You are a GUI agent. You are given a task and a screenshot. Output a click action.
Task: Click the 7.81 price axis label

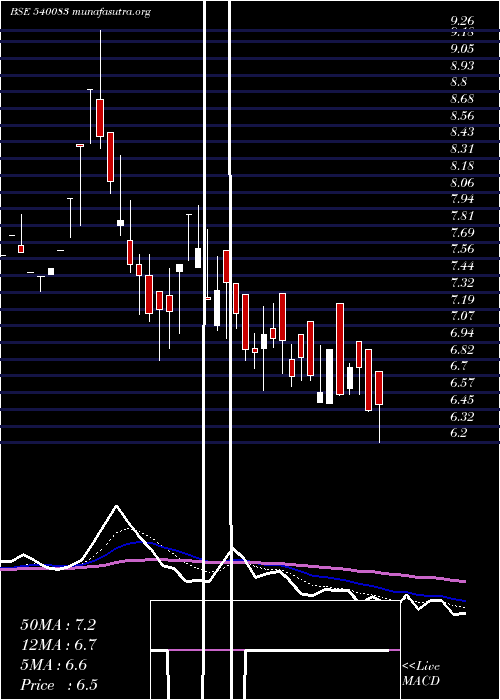click(x=462, y=216)
